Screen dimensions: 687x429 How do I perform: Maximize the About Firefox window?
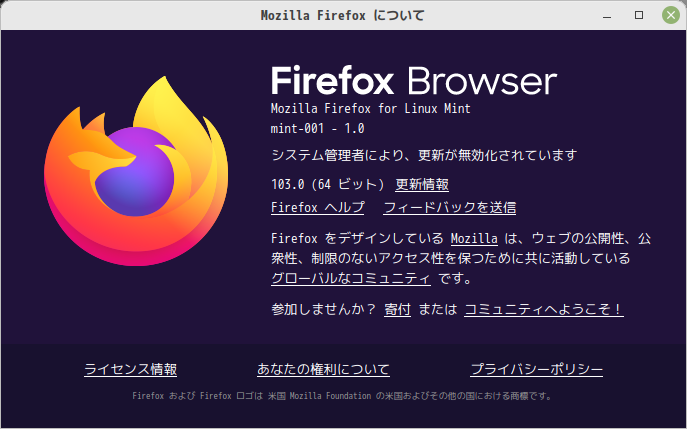pos(639,15)
